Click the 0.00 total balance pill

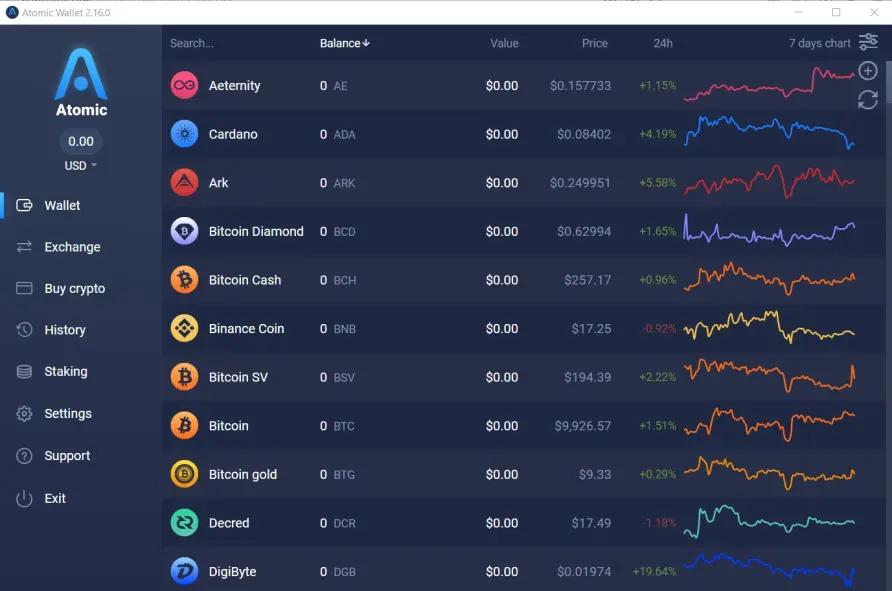click(x=81, y=141)
